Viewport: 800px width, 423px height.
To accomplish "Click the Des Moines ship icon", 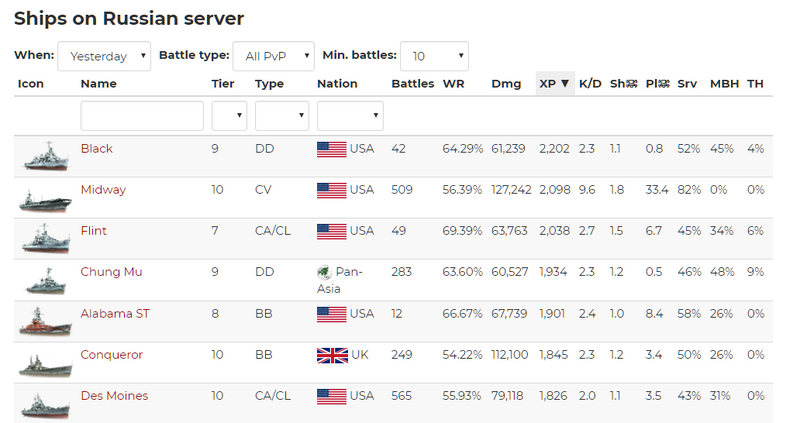I will click(x=45, y=405).
